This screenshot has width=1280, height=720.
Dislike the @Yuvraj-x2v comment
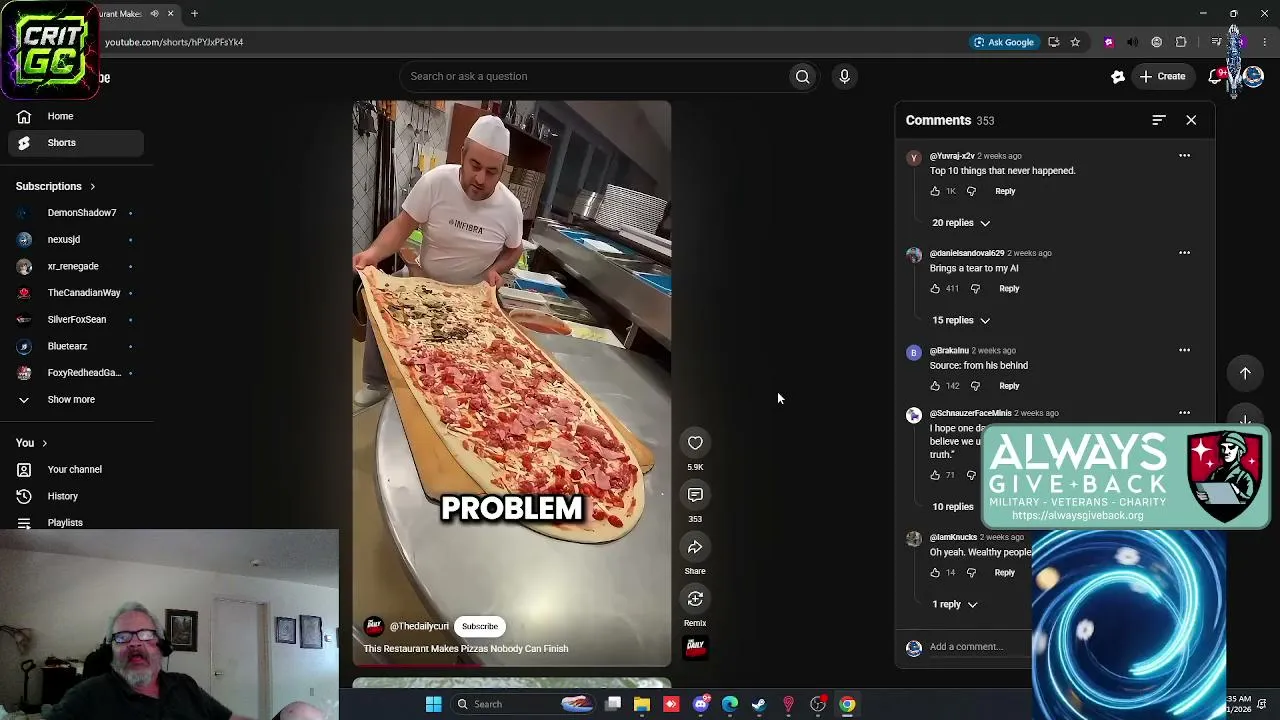pos(971,191)
